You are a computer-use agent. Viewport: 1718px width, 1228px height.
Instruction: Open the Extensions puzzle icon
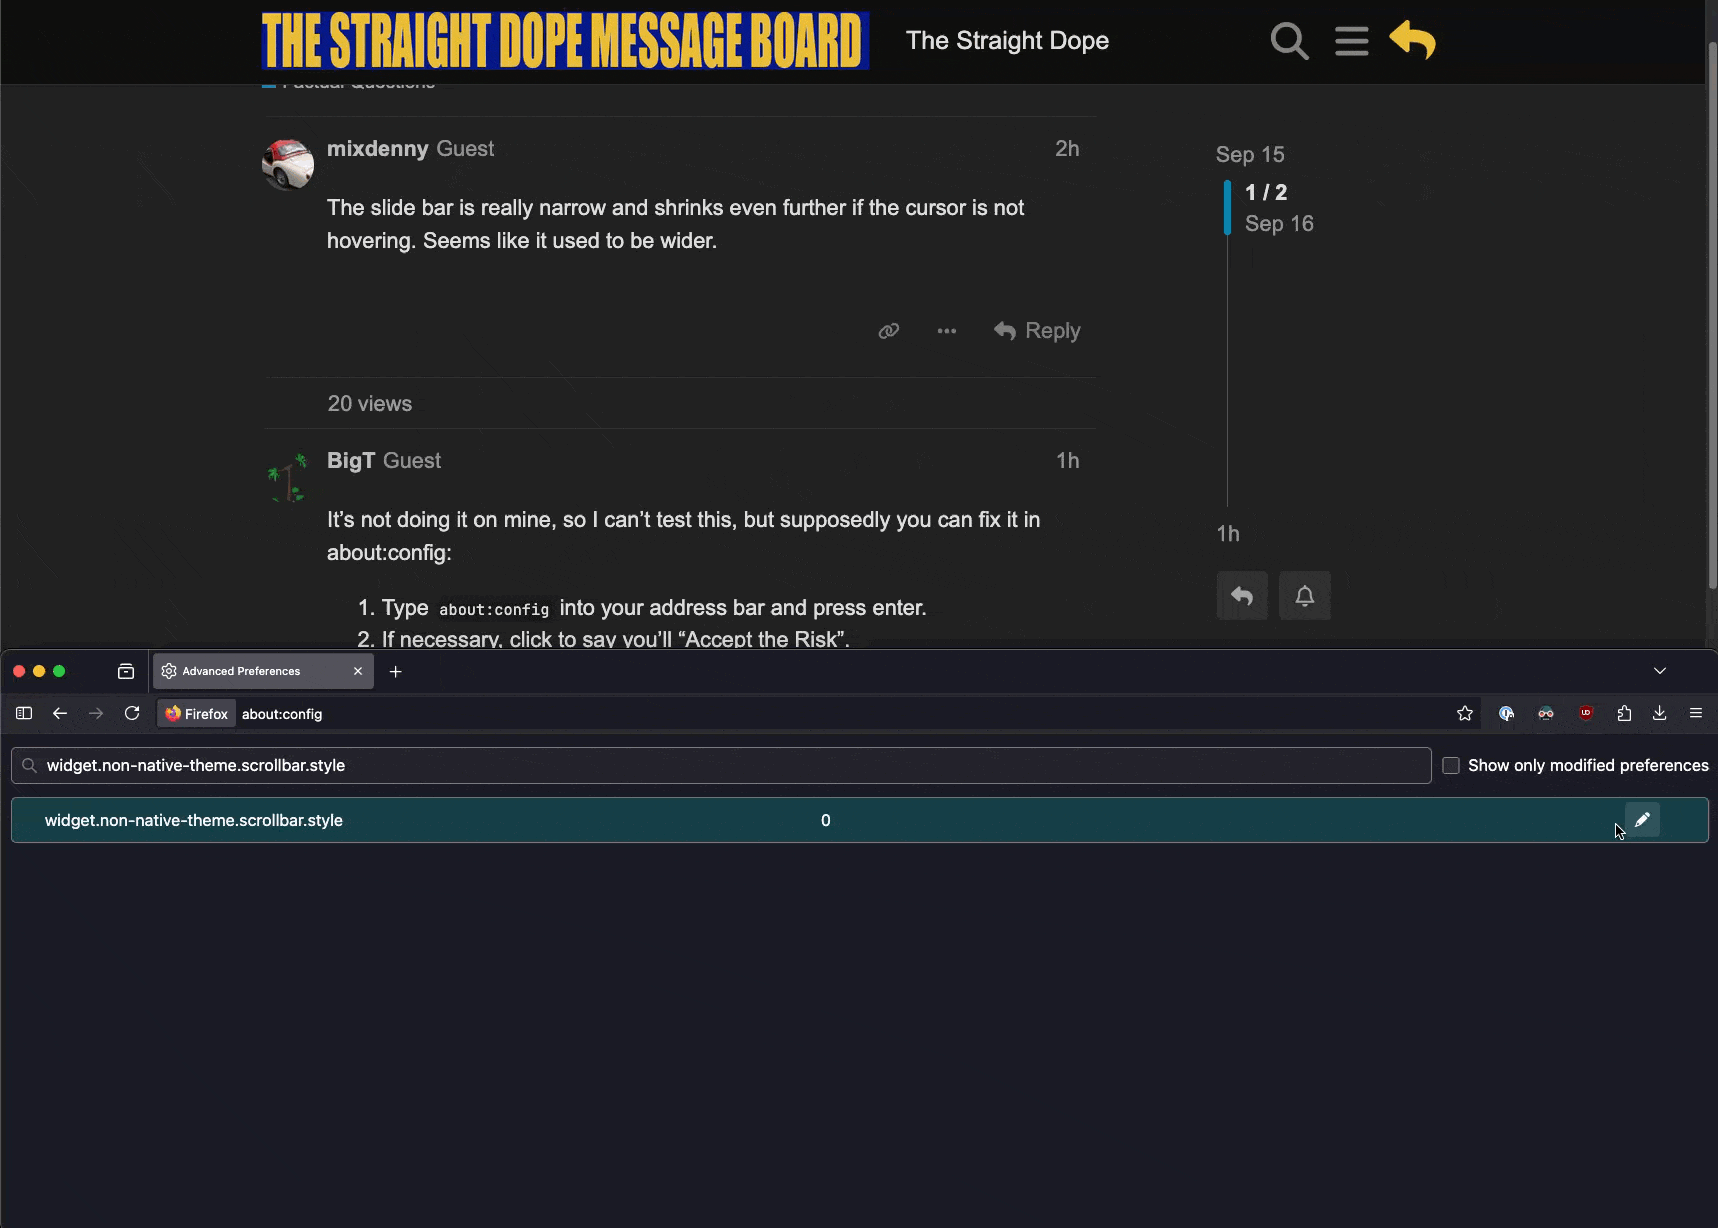(x=1624, y=713)
